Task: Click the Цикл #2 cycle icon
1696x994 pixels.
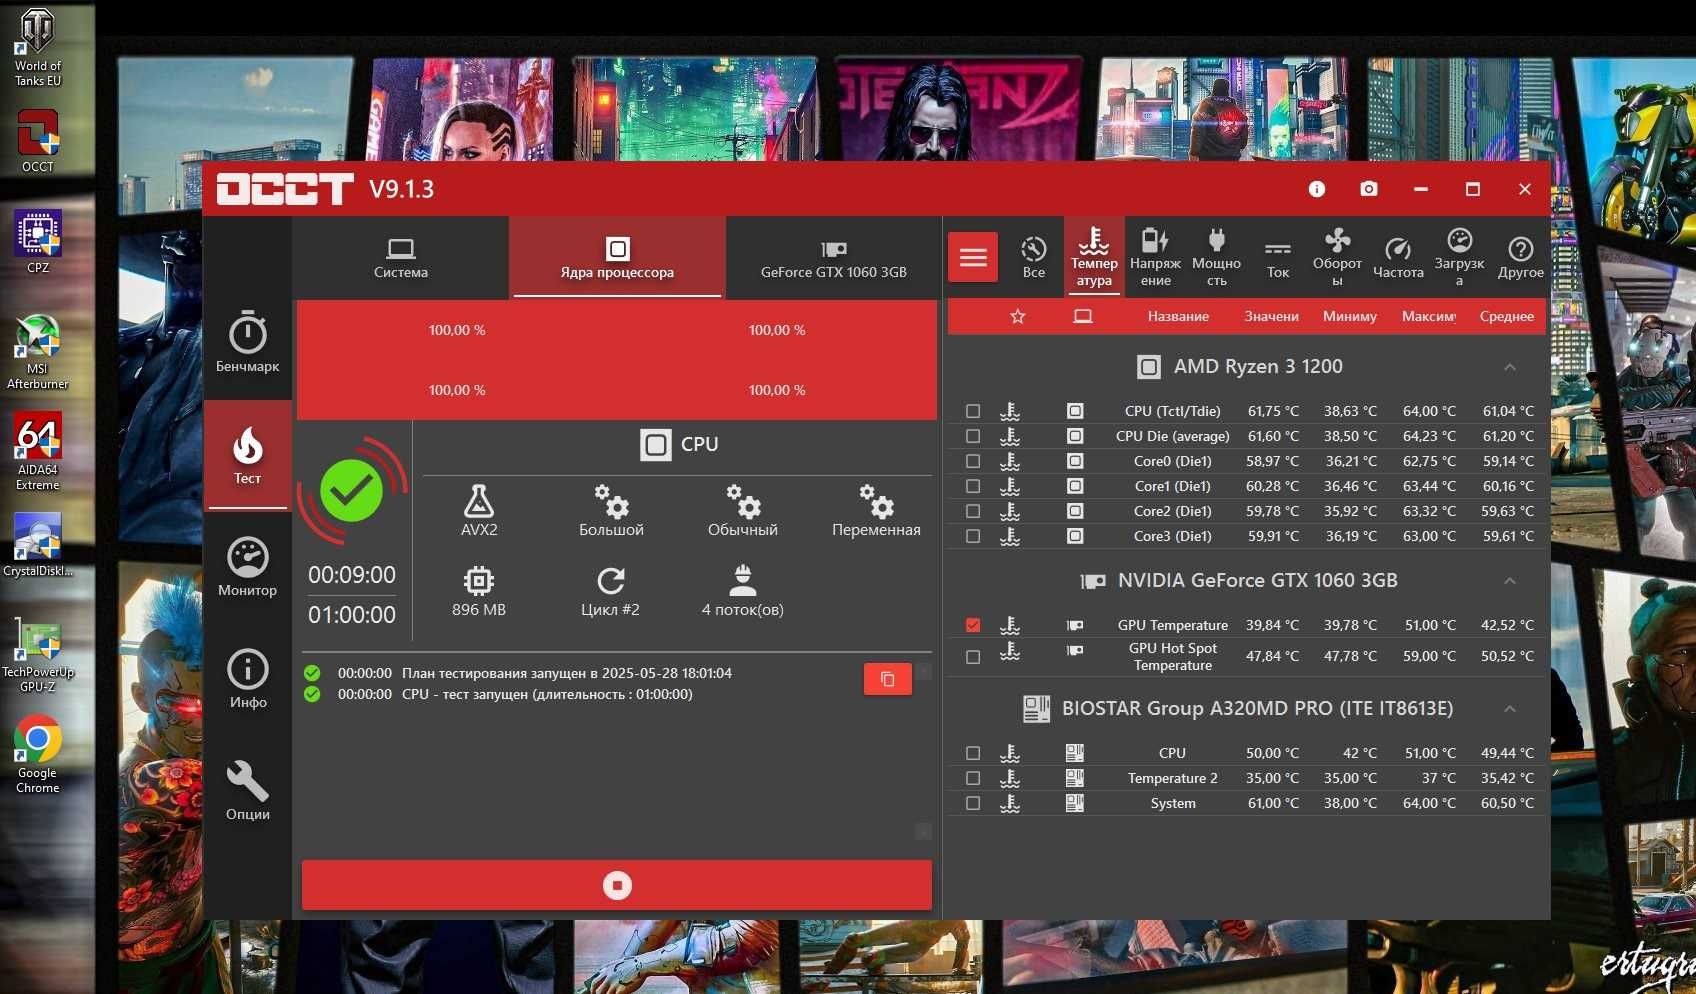Action: [611, 591]
